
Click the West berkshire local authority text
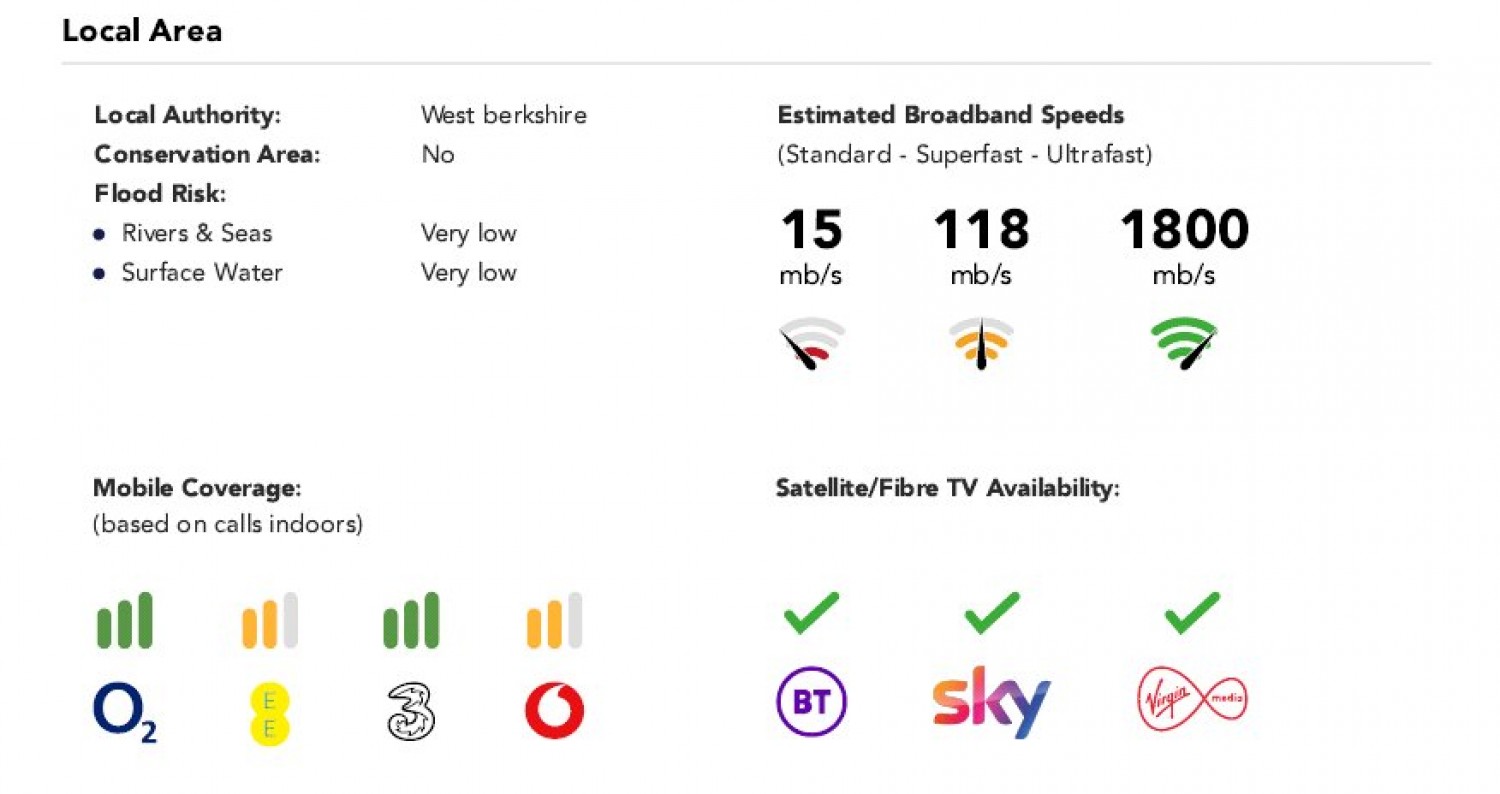503,115
